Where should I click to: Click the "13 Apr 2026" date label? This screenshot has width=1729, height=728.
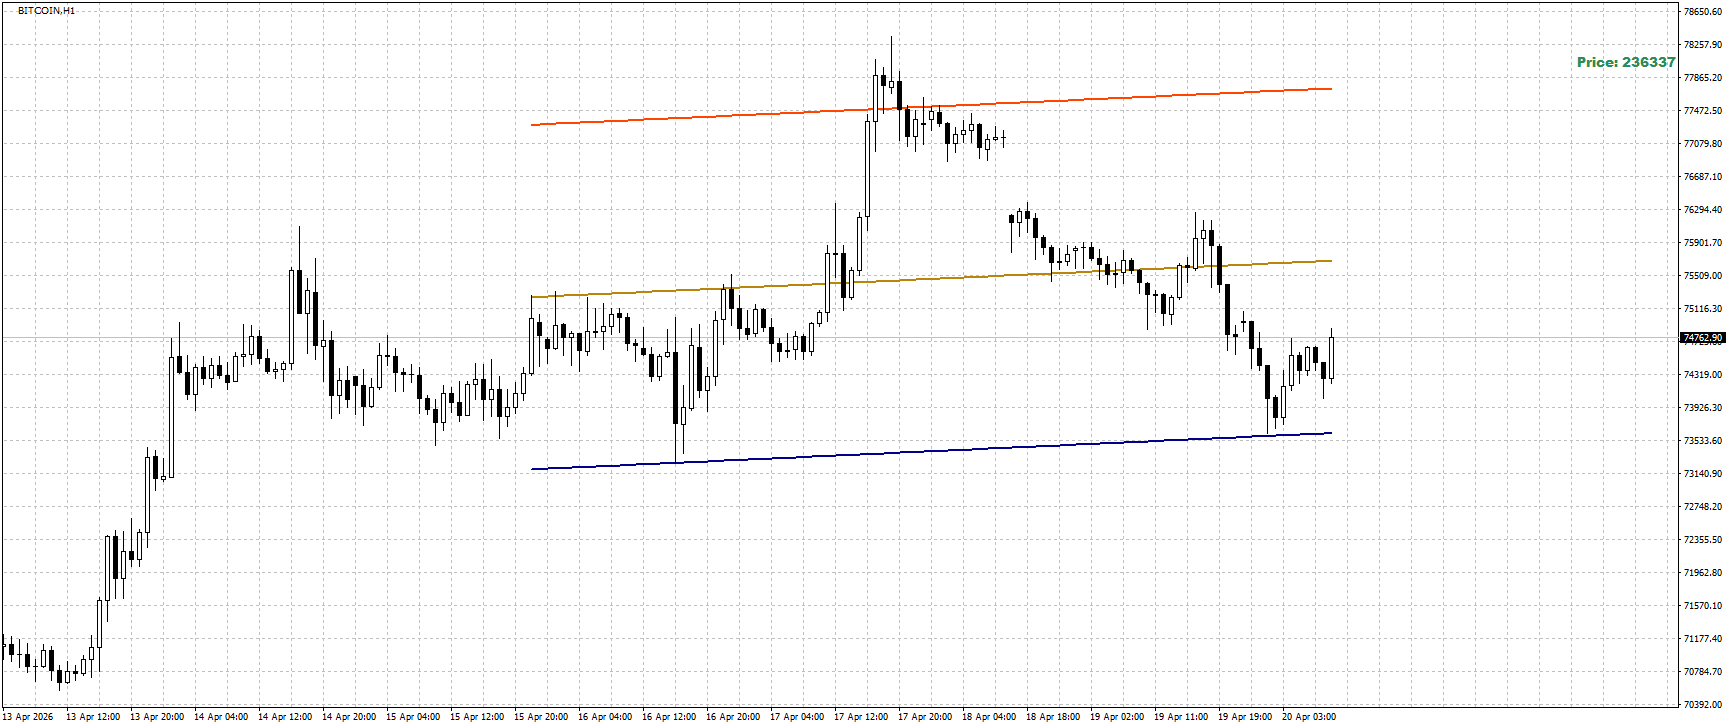(28, 717)
